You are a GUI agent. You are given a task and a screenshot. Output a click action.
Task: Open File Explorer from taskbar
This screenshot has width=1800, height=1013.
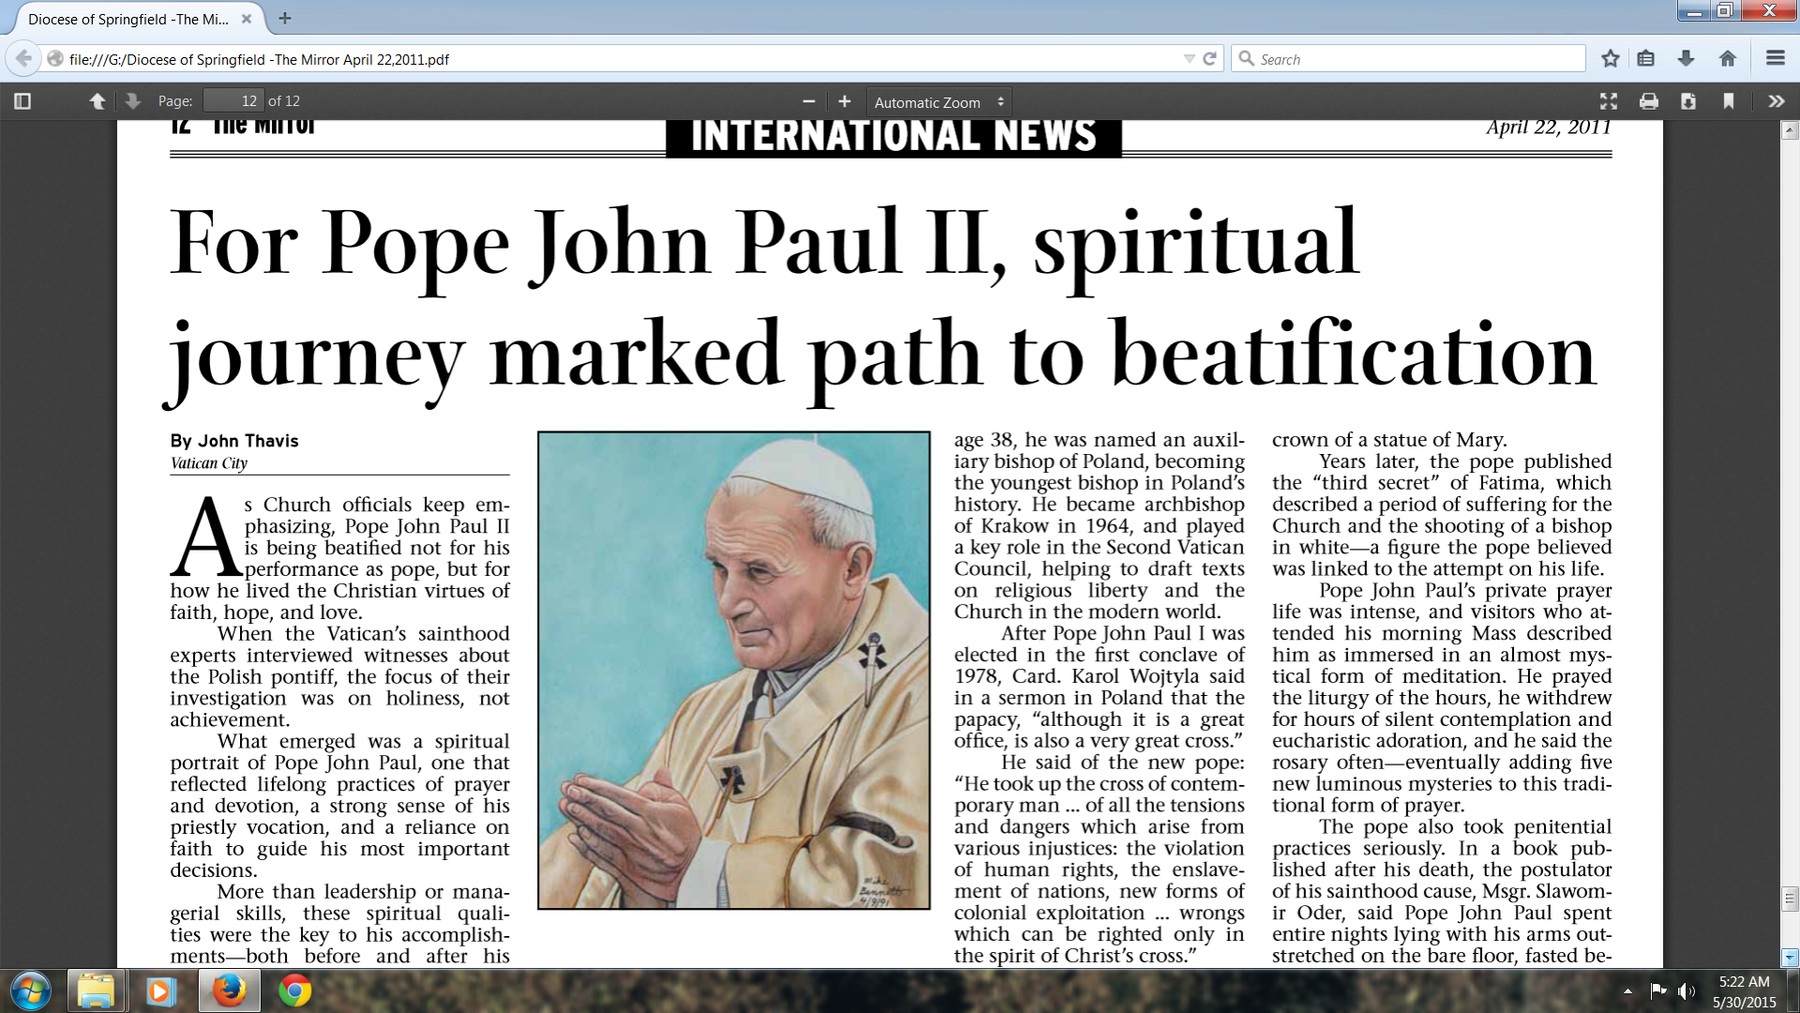click(x=96, y=991)
